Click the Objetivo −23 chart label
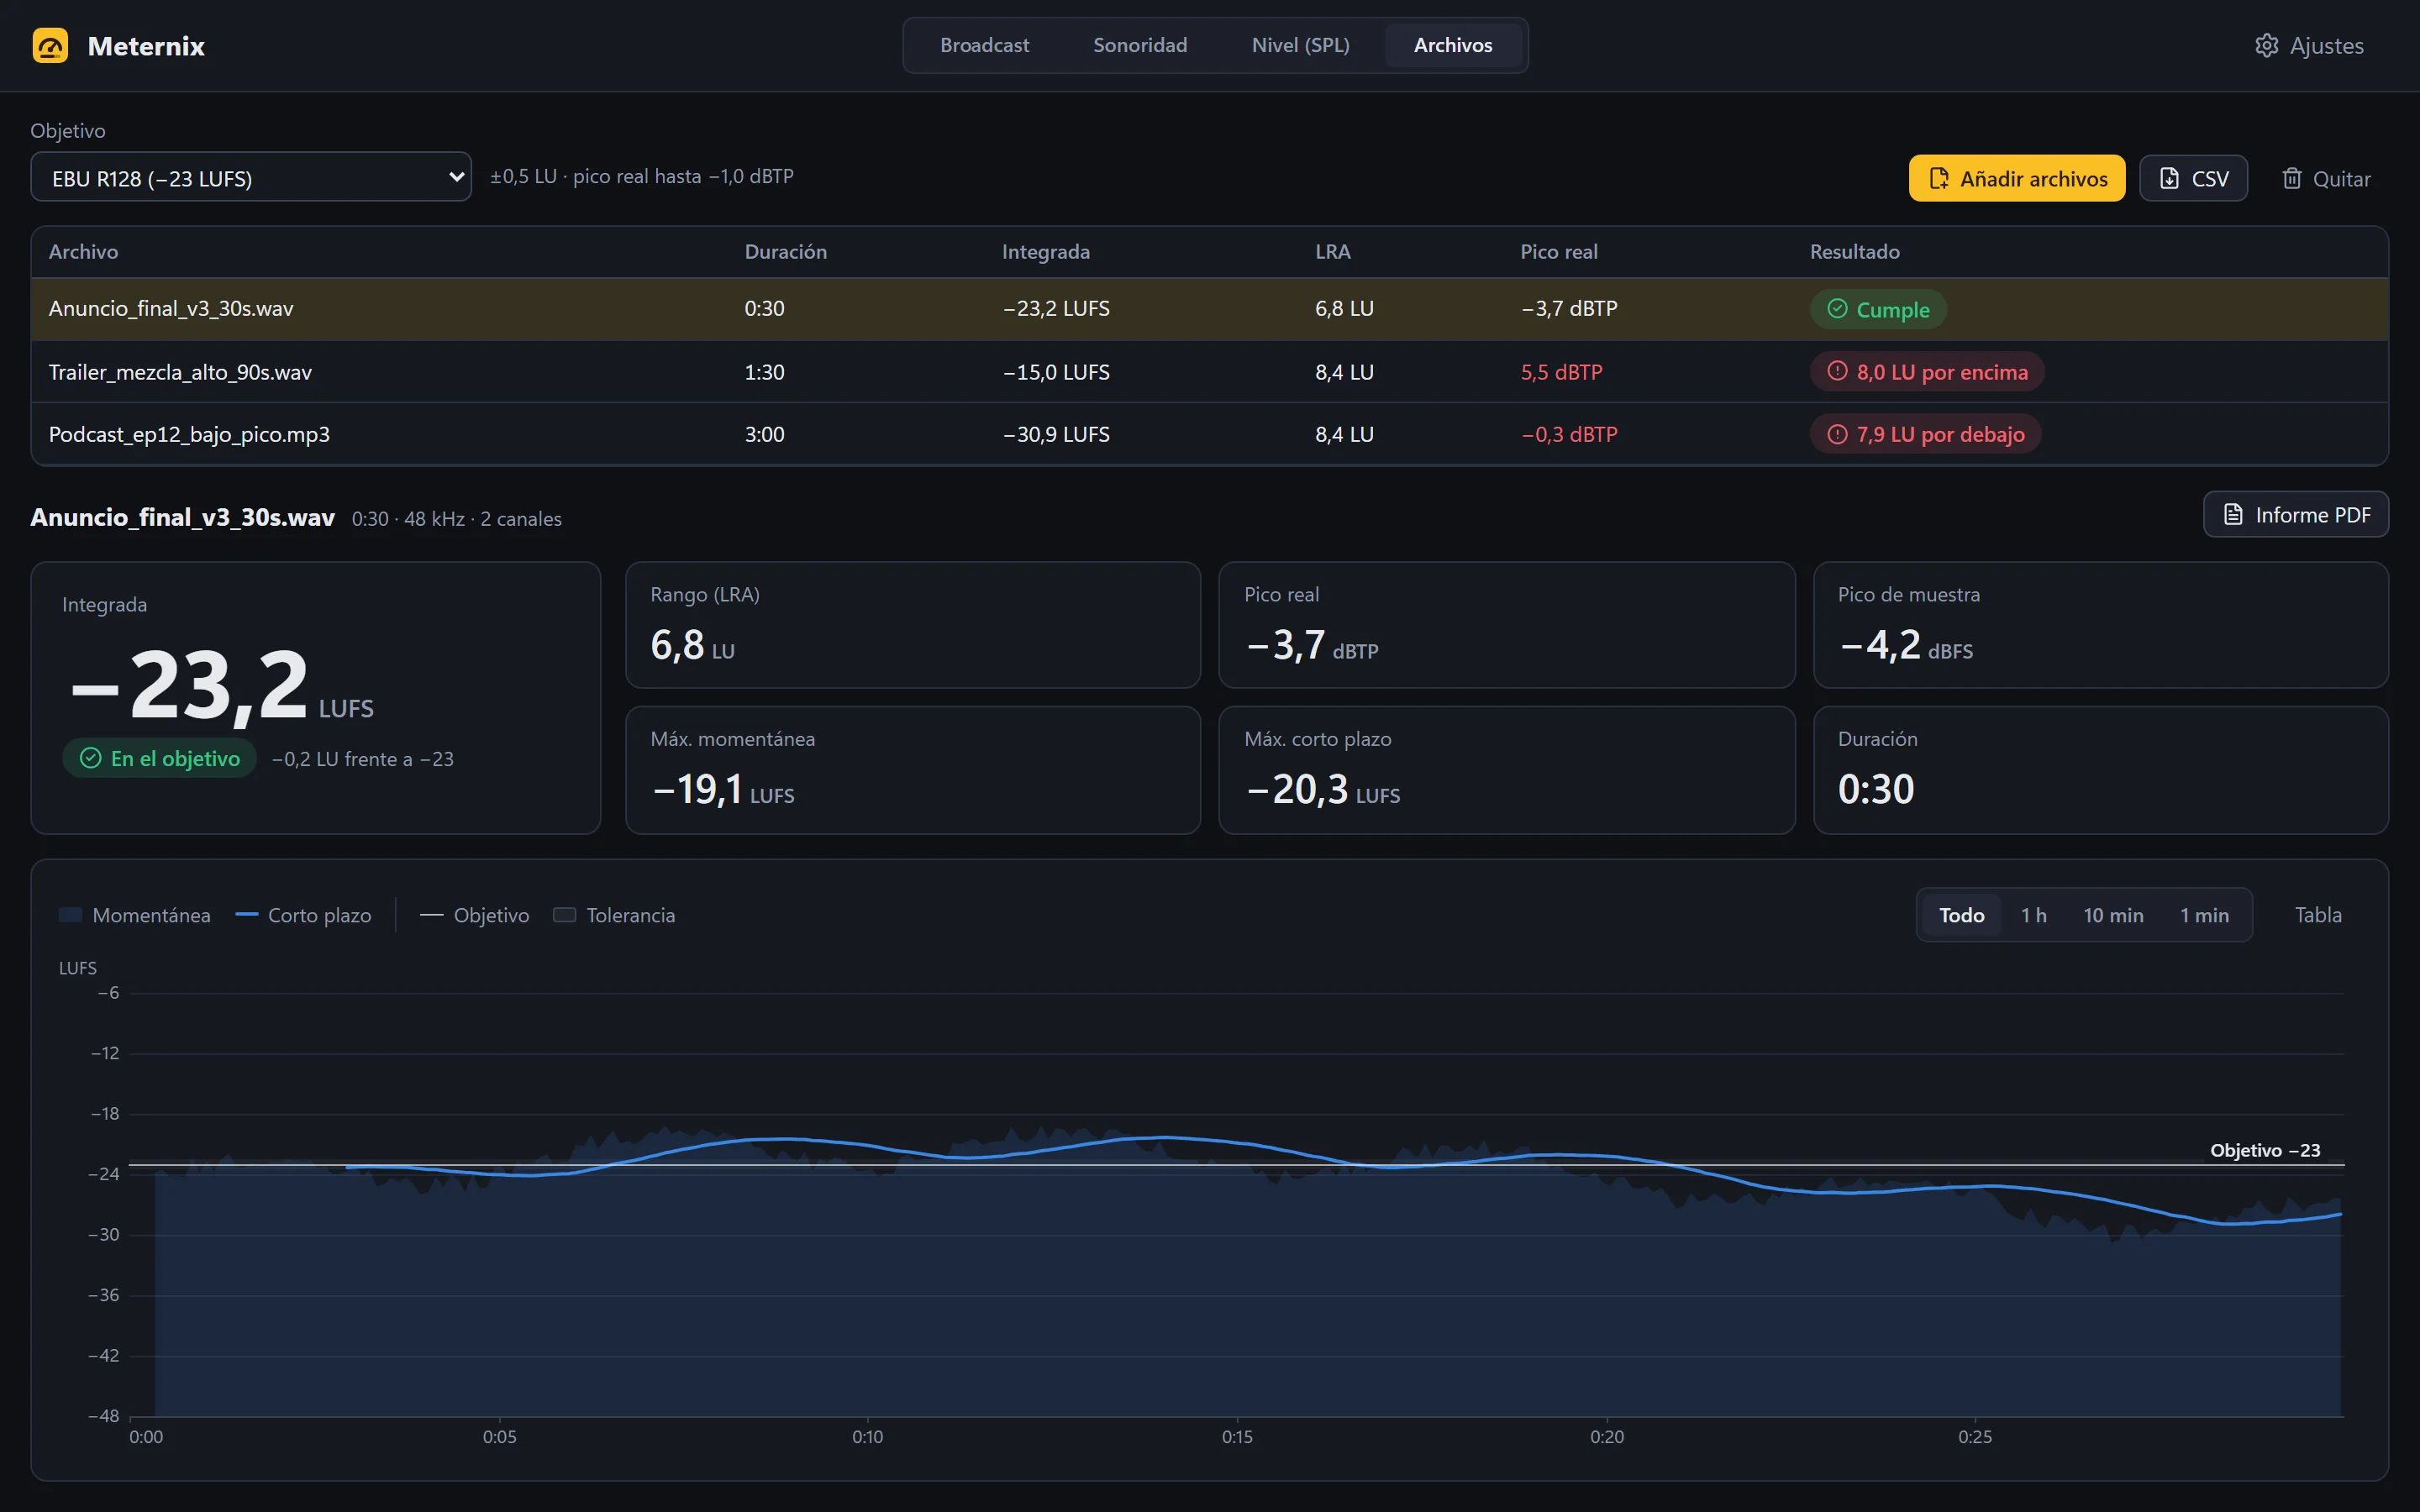Viewport: 2420px width, 1512px height. tap(2264, 1150)
